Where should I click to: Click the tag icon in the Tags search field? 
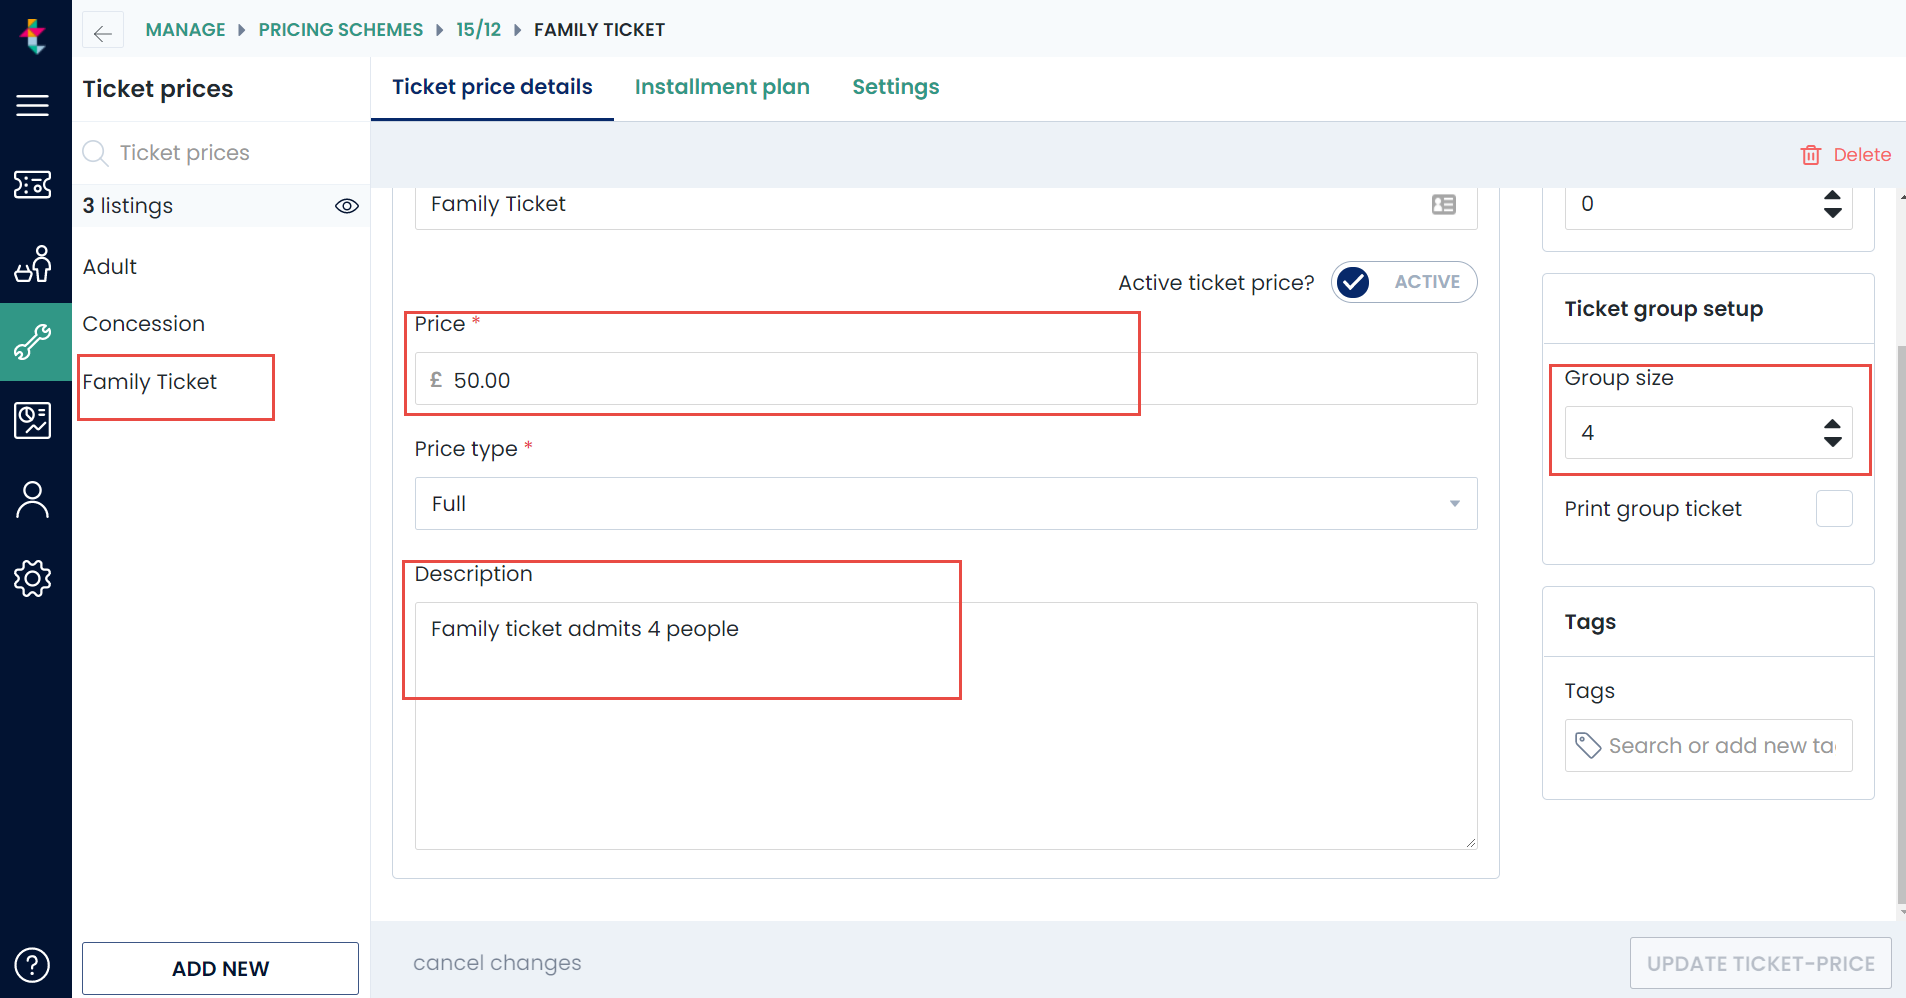tap(1588, 746)
